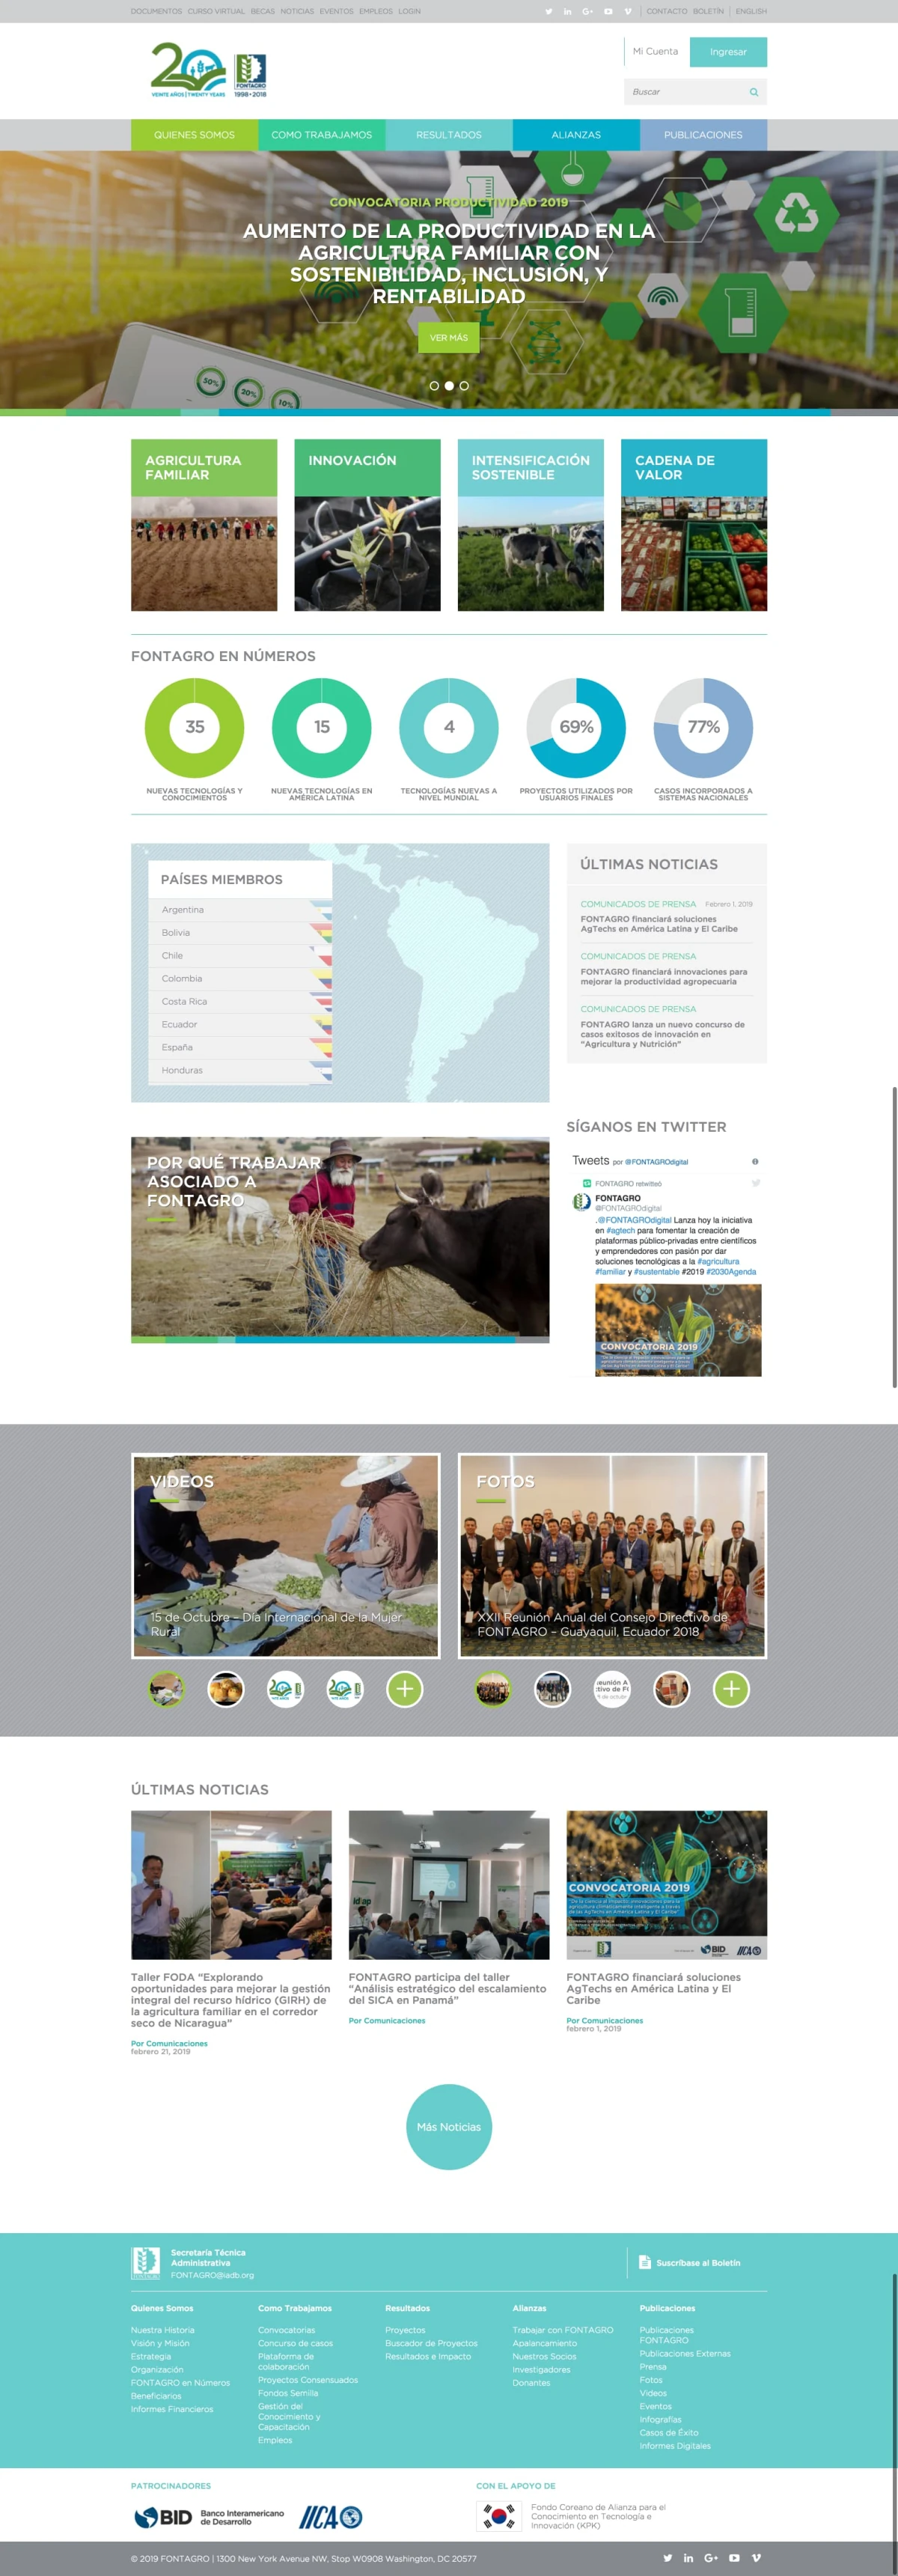The height and width of the screenshot is (2576, 898).
Task: Open the YouTube icon in the footer bar
Action: coord(734,2558)
